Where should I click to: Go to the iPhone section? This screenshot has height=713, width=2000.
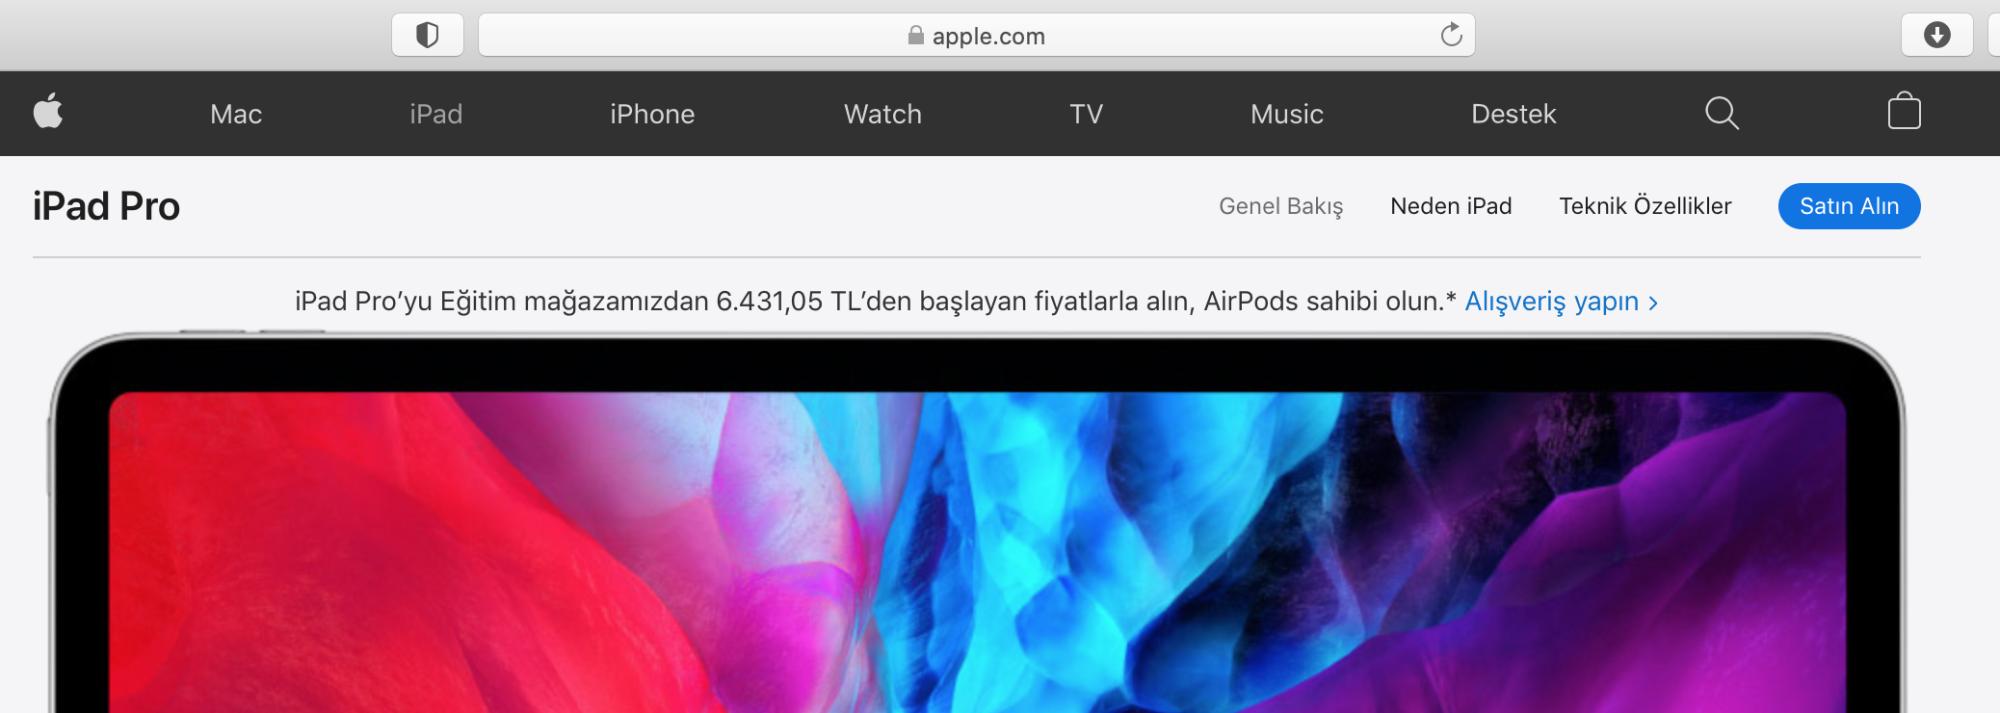pyautogui.click(x=652, y=114)
